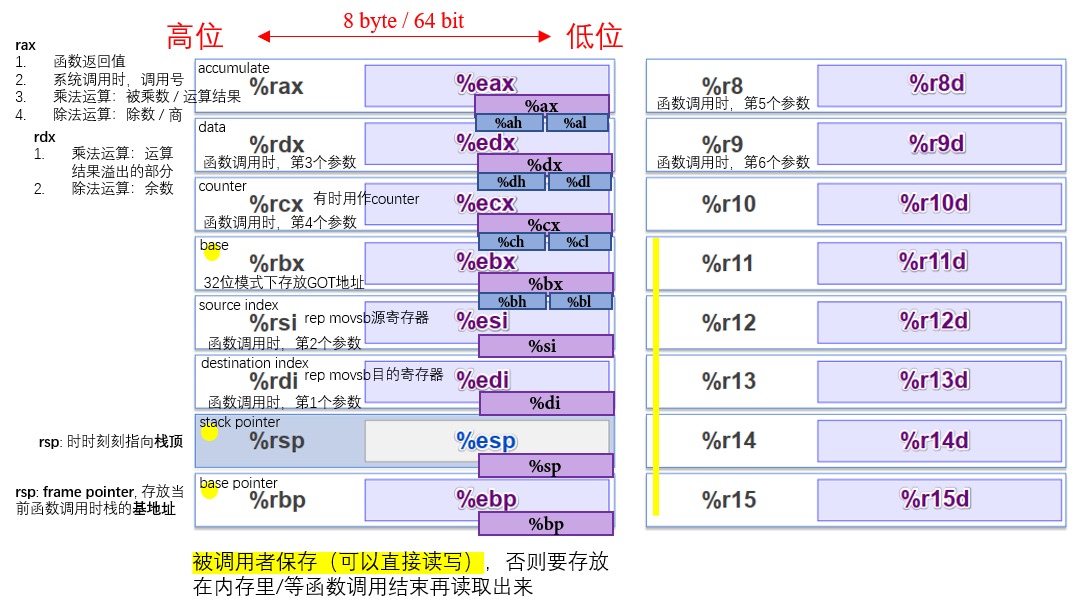
Task: Click the 'rdx' heading on left notes
Action: [45, 137]
